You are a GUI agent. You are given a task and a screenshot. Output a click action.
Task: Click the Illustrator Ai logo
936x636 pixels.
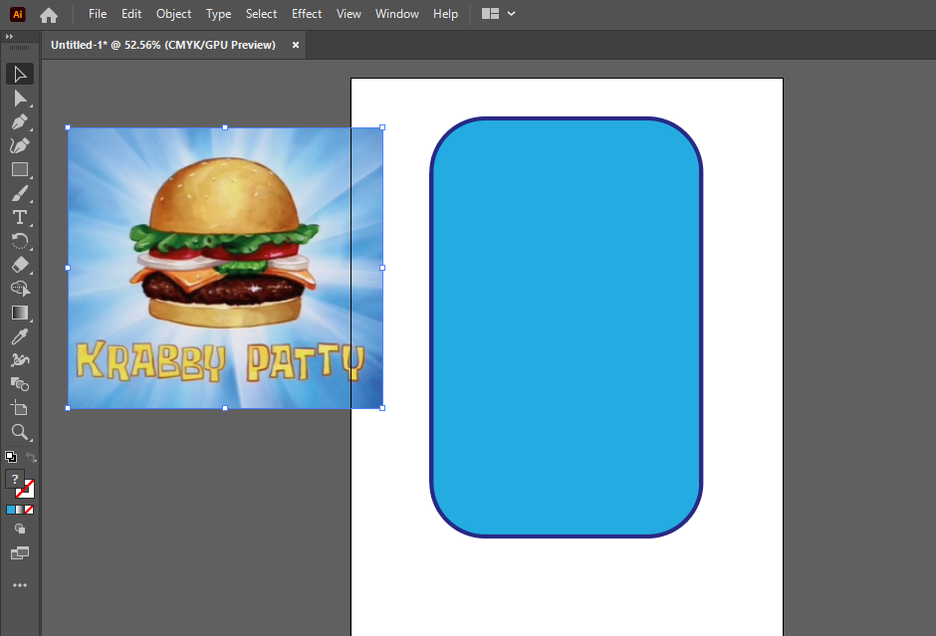[x=18, y=14]
